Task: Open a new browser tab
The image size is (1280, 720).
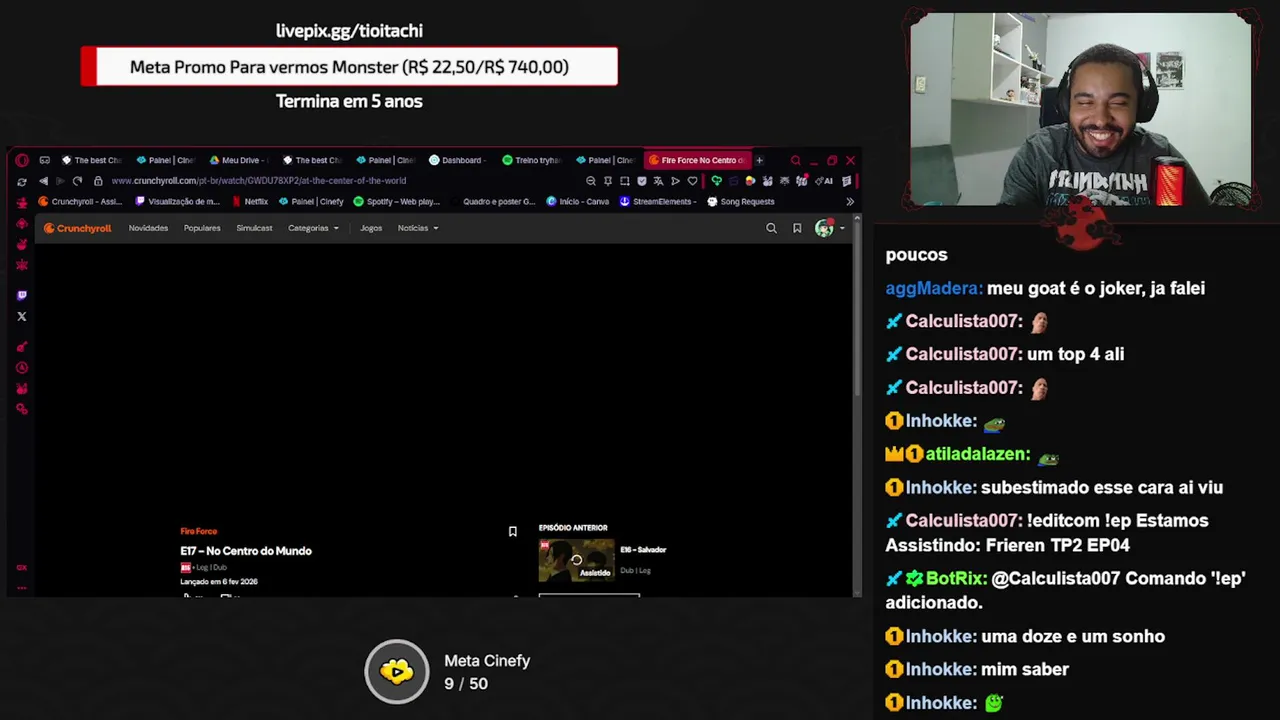Action: pos(759,160)
